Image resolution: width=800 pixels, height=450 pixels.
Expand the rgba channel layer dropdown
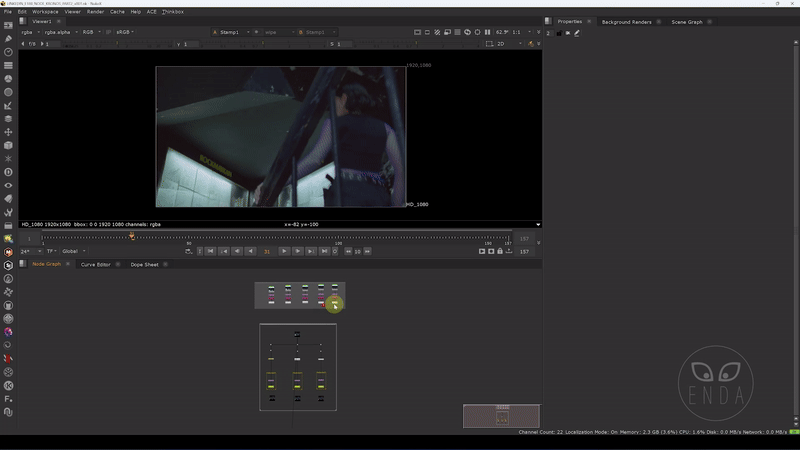click(x=29, y=32)
